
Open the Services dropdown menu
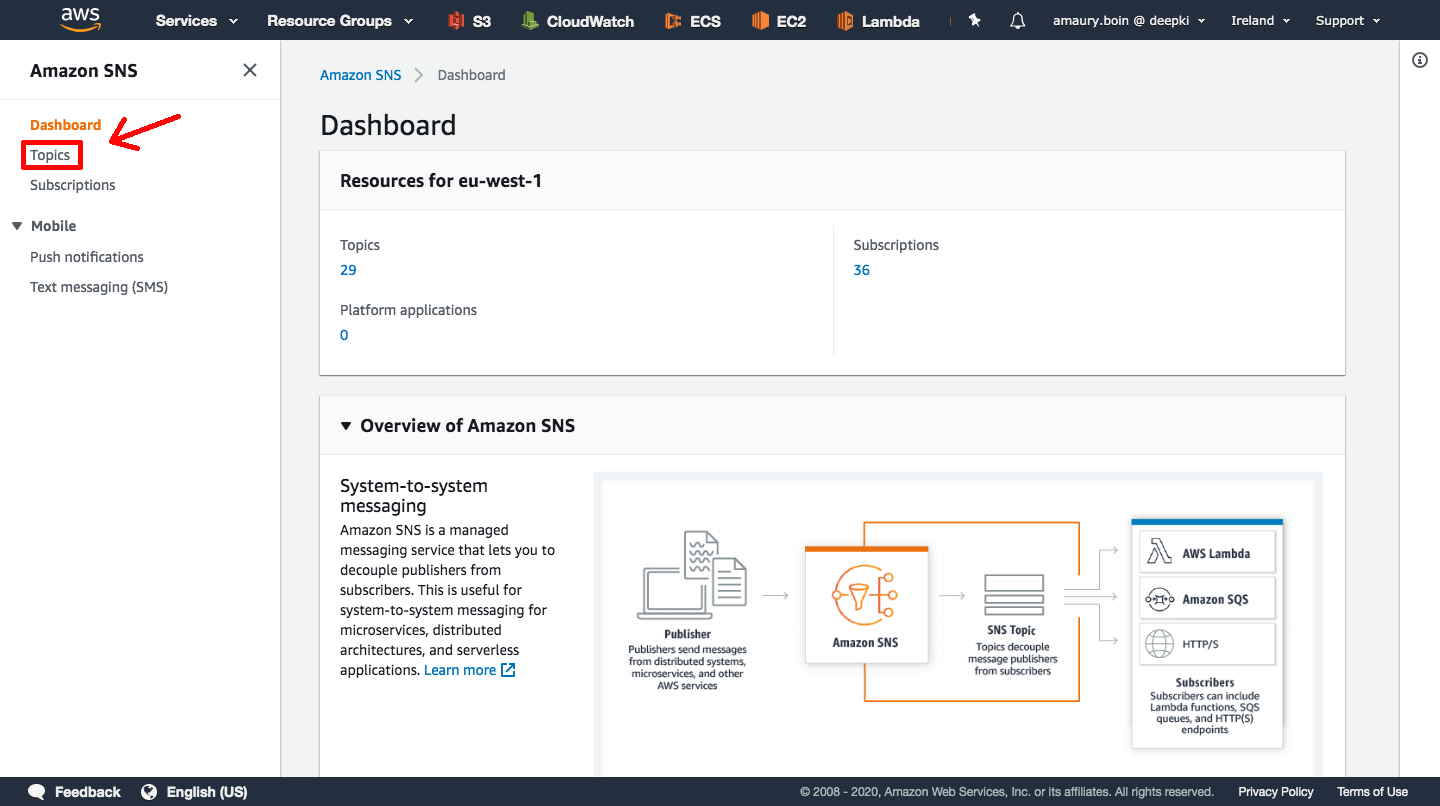tap(197, 21)
